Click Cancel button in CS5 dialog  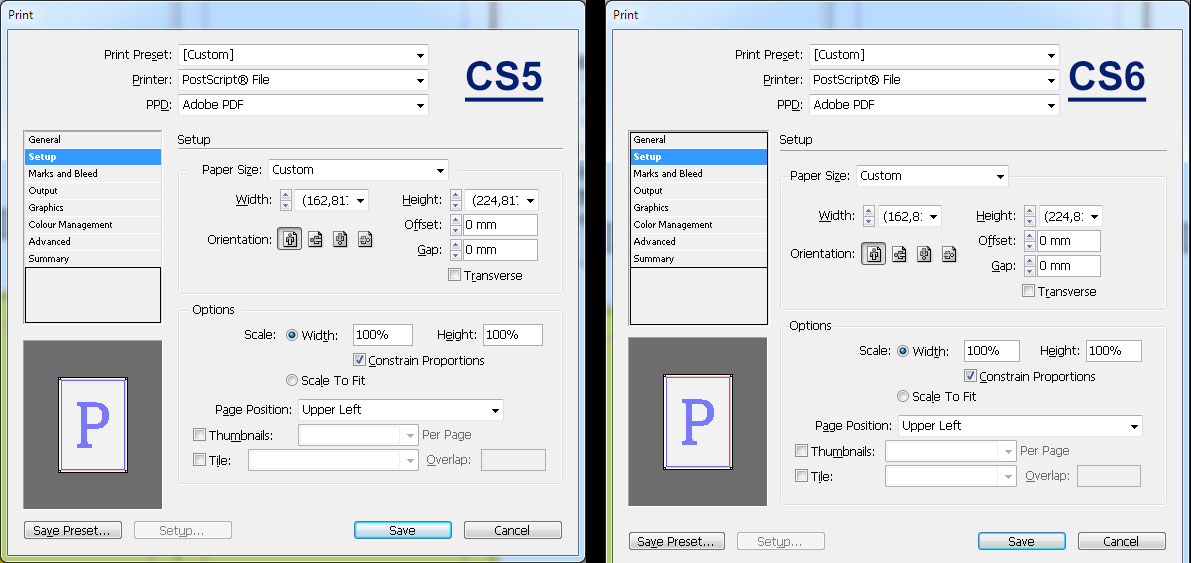pyautogui.click(x=513, y=530)
